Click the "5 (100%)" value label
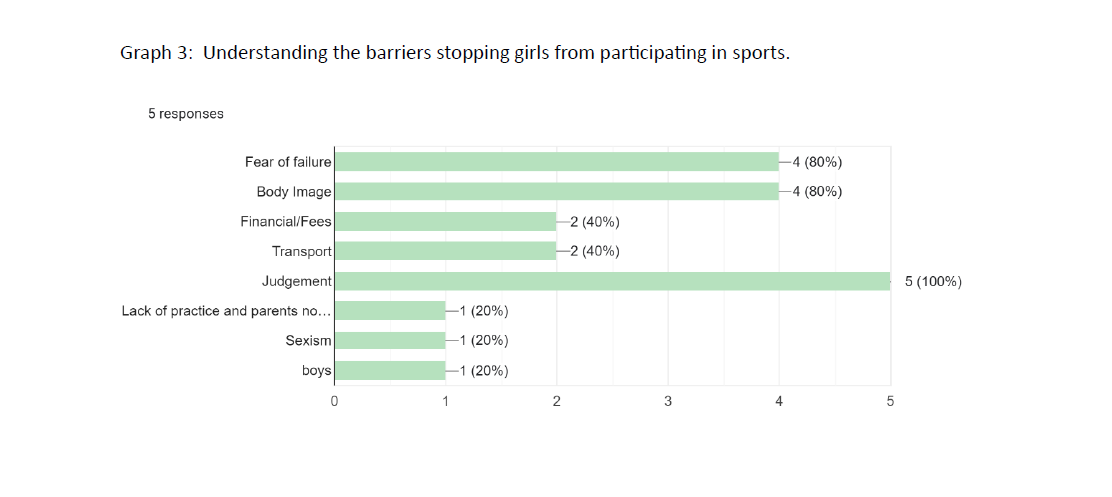Viewport: 1112px width, 497px height. (x=933, y=281)
